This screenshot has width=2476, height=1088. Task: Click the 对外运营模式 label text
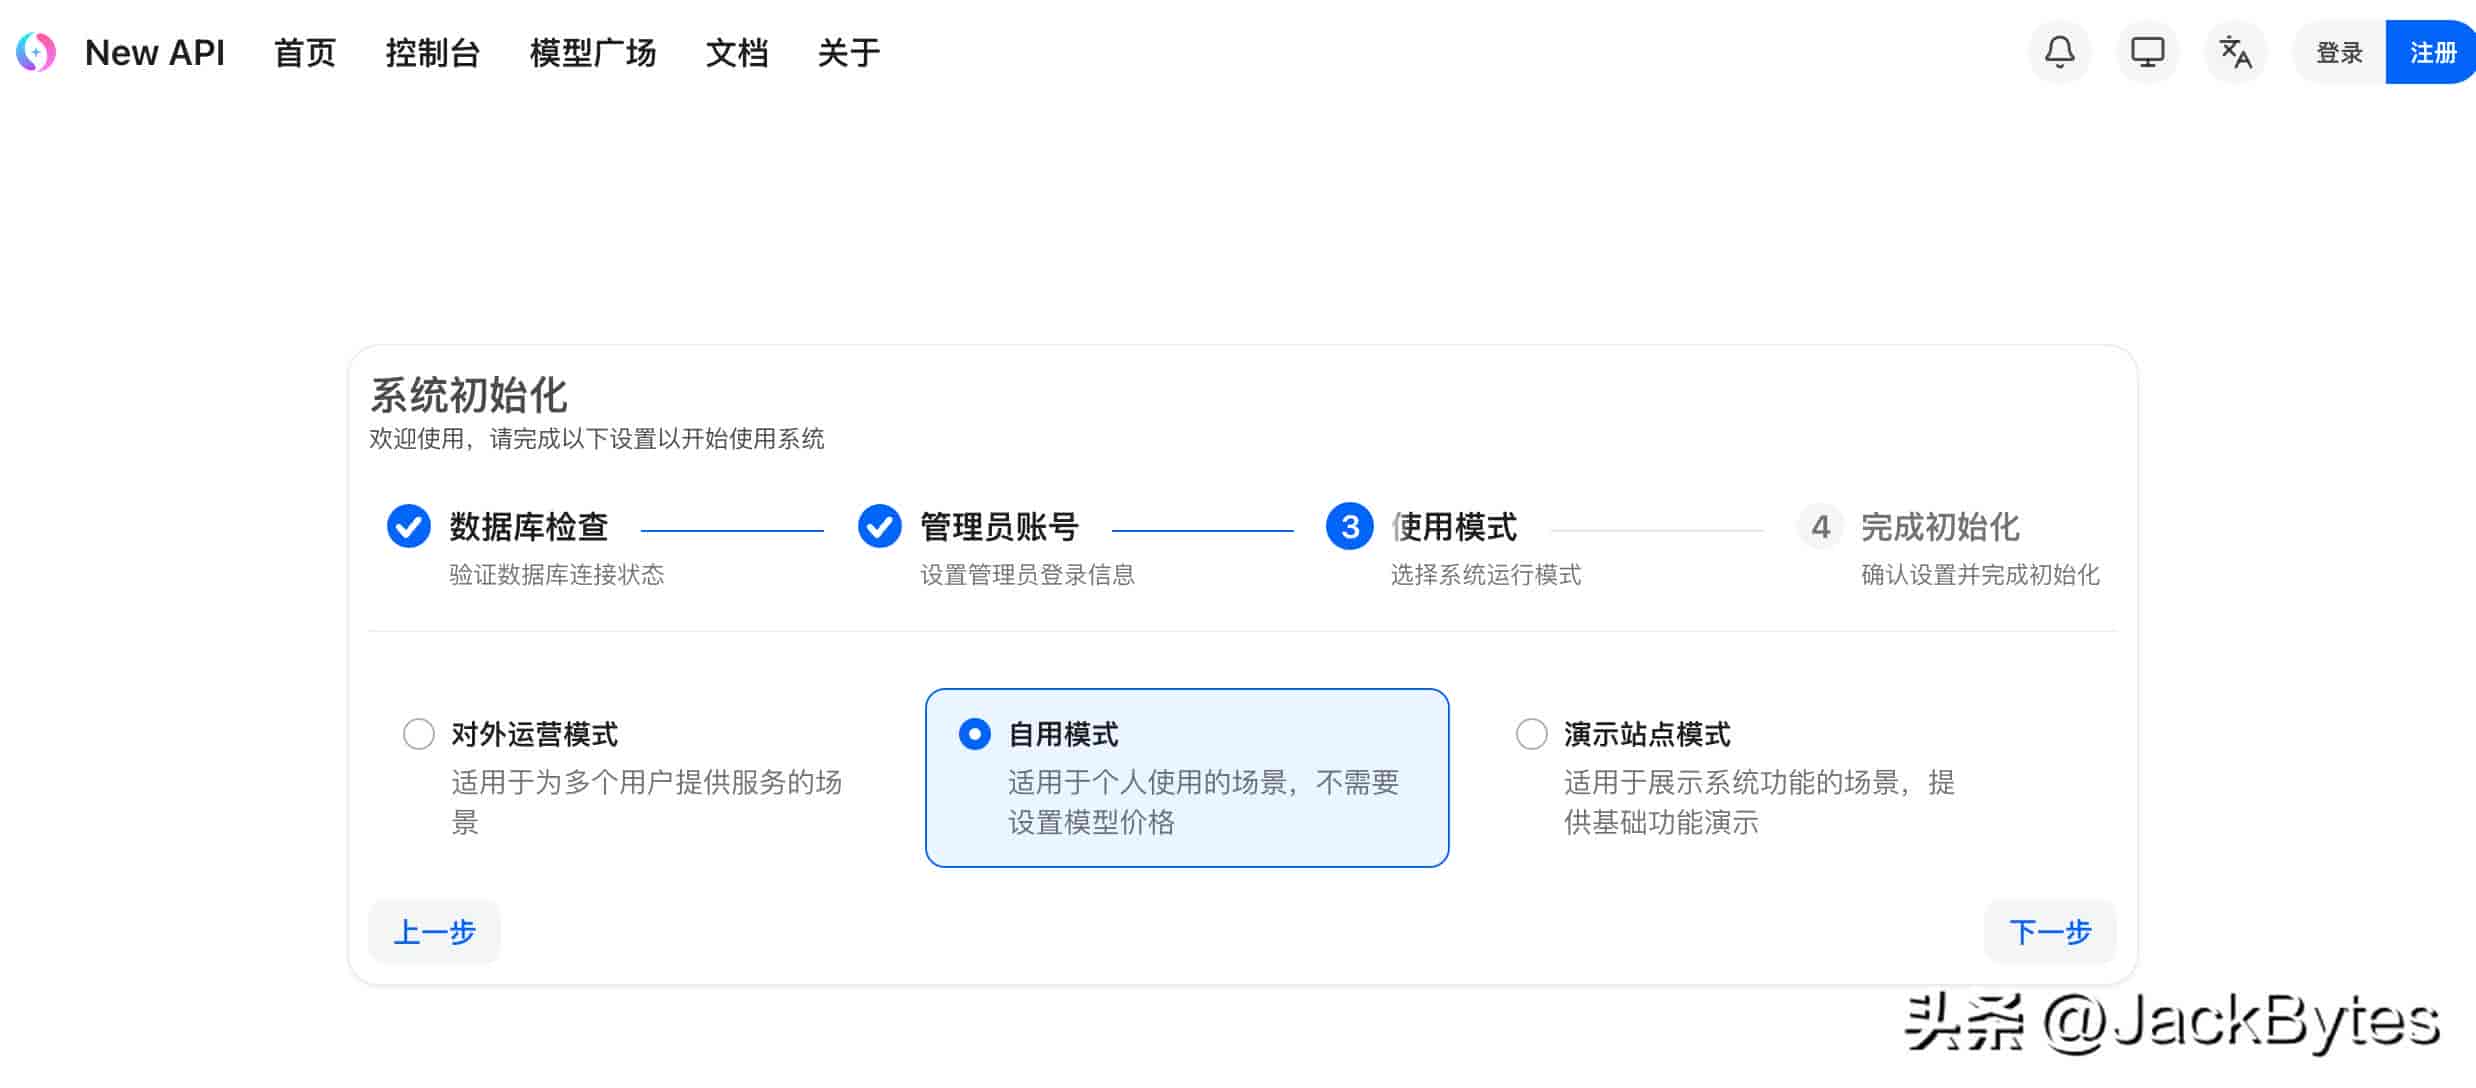535,735
